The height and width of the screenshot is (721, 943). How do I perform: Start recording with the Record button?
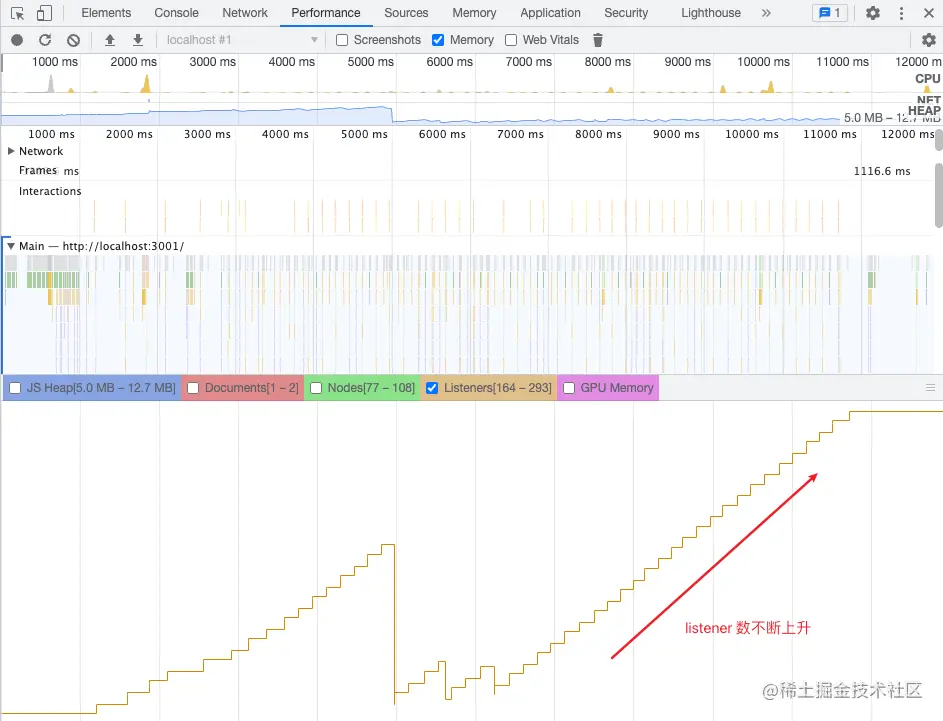[x=17, y=40]
